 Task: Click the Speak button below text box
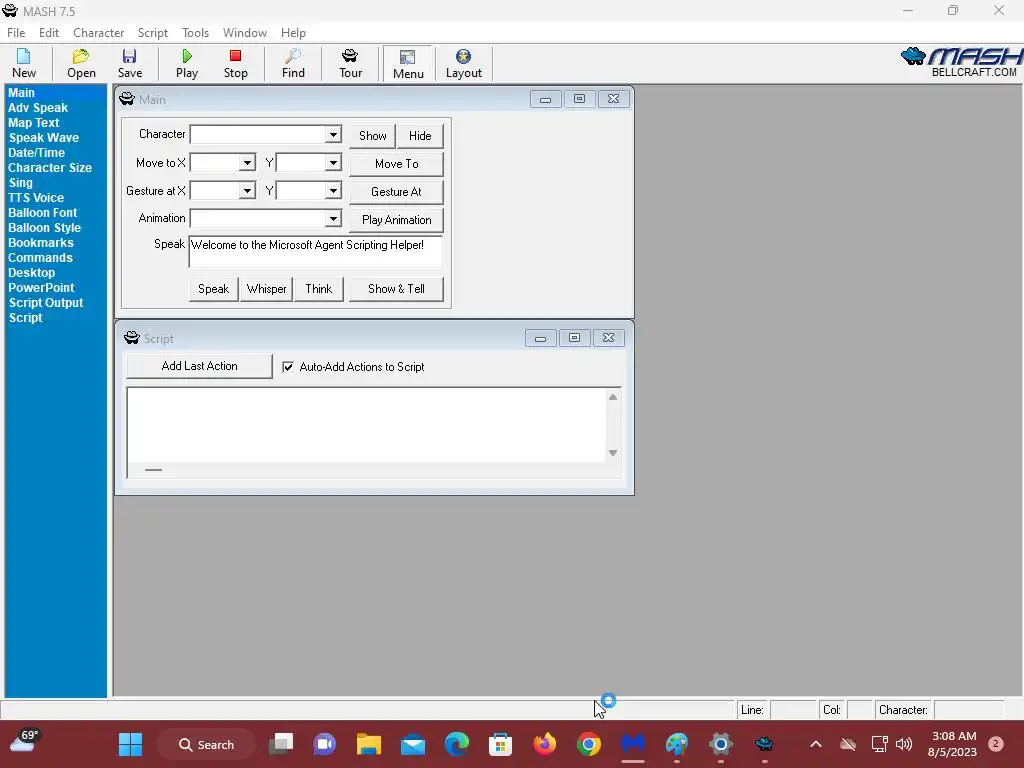click(x=214, y=289)
